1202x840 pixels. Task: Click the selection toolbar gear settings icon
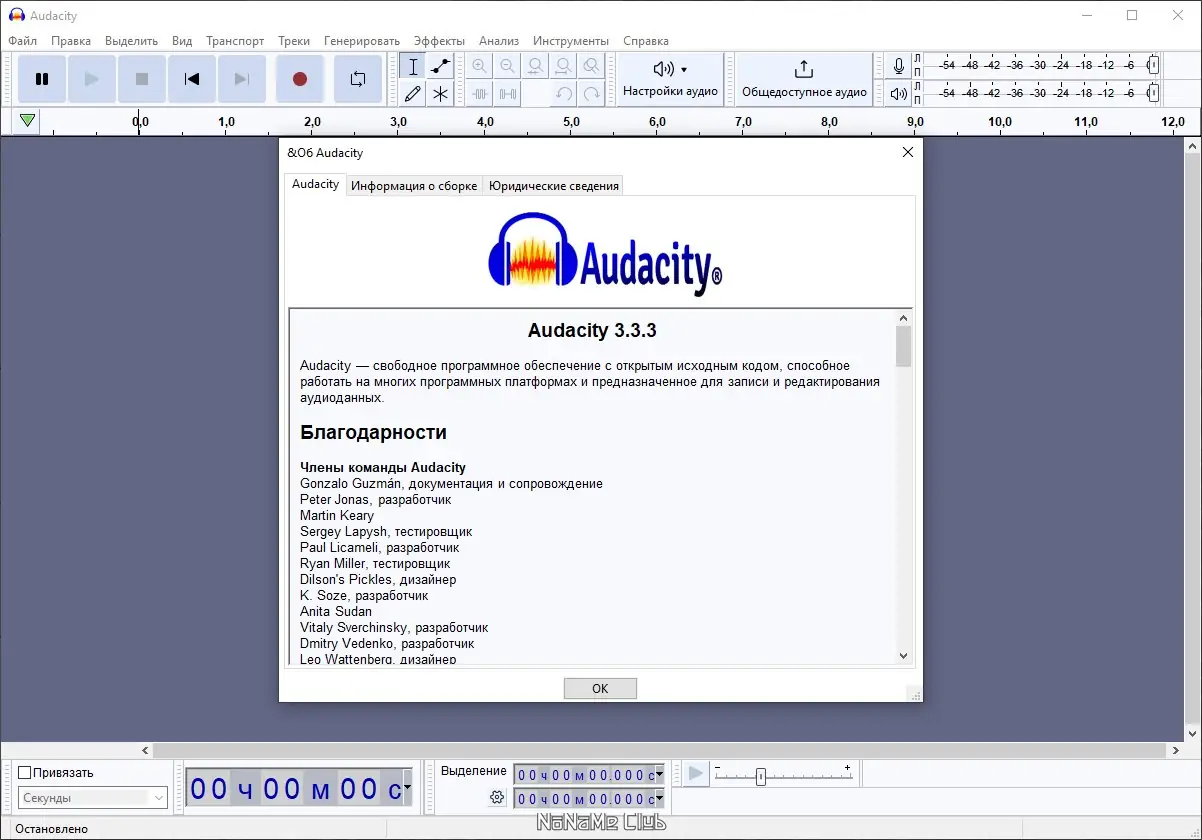497,798
